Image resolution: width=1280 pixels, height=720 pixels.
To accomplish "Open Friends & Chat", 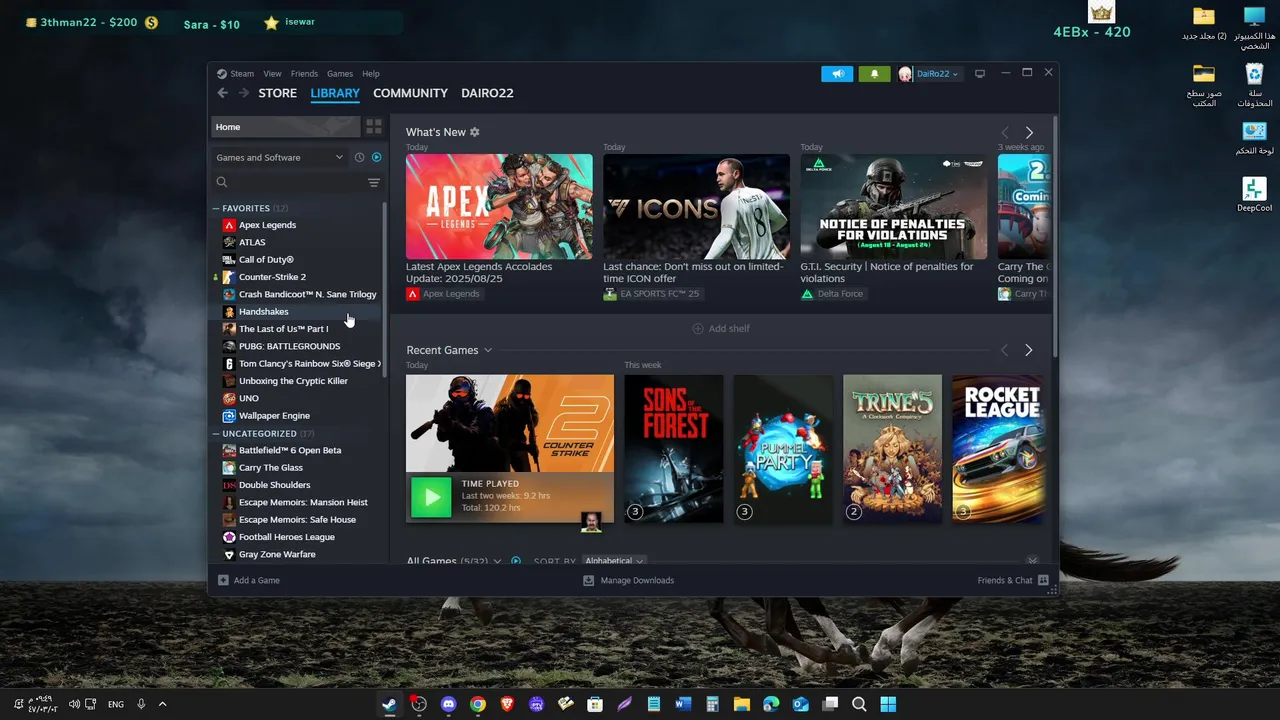I will point(1013,580).
